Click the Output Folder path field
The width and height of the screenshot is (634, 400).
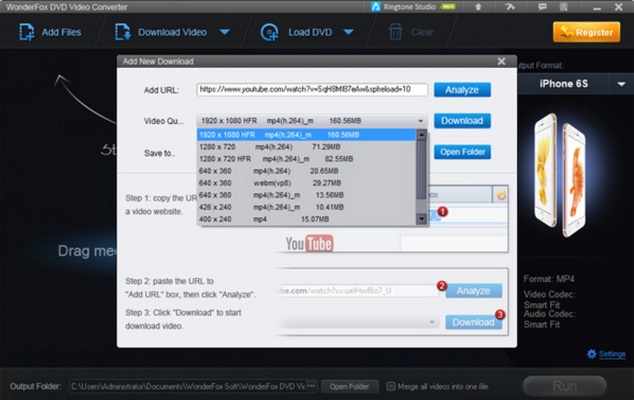pos(188,386)
